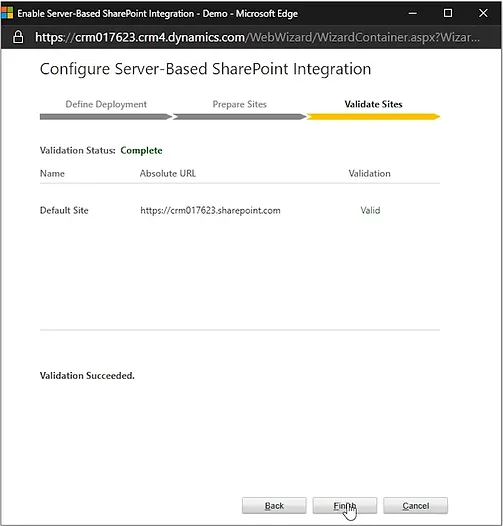This screenshot has height=526, width=503.
Task: Select the Prepare Sites step
Action: pyautogui.click(x=240, y=104)
